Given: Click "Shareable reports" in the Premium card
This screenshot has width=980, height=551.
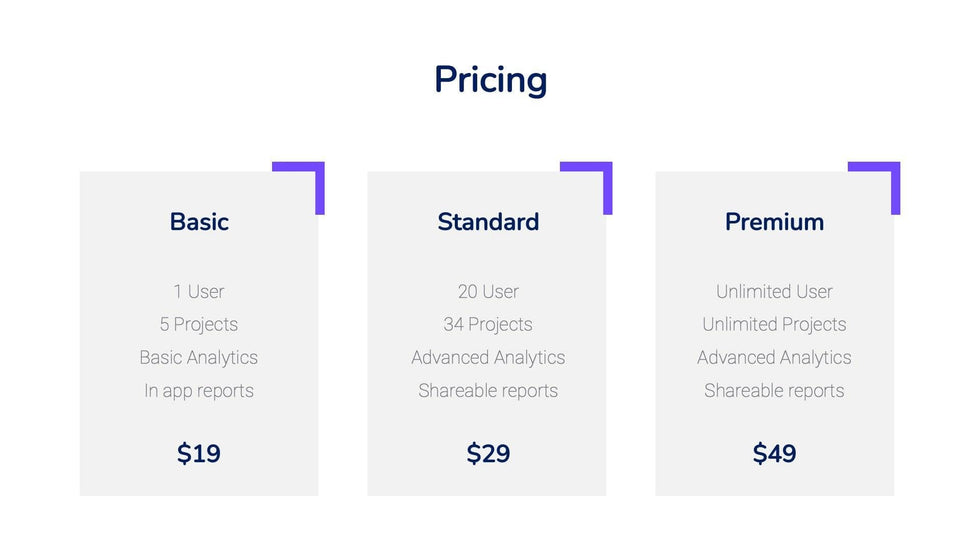Looking at the screenshot, I should pos(774,391).
